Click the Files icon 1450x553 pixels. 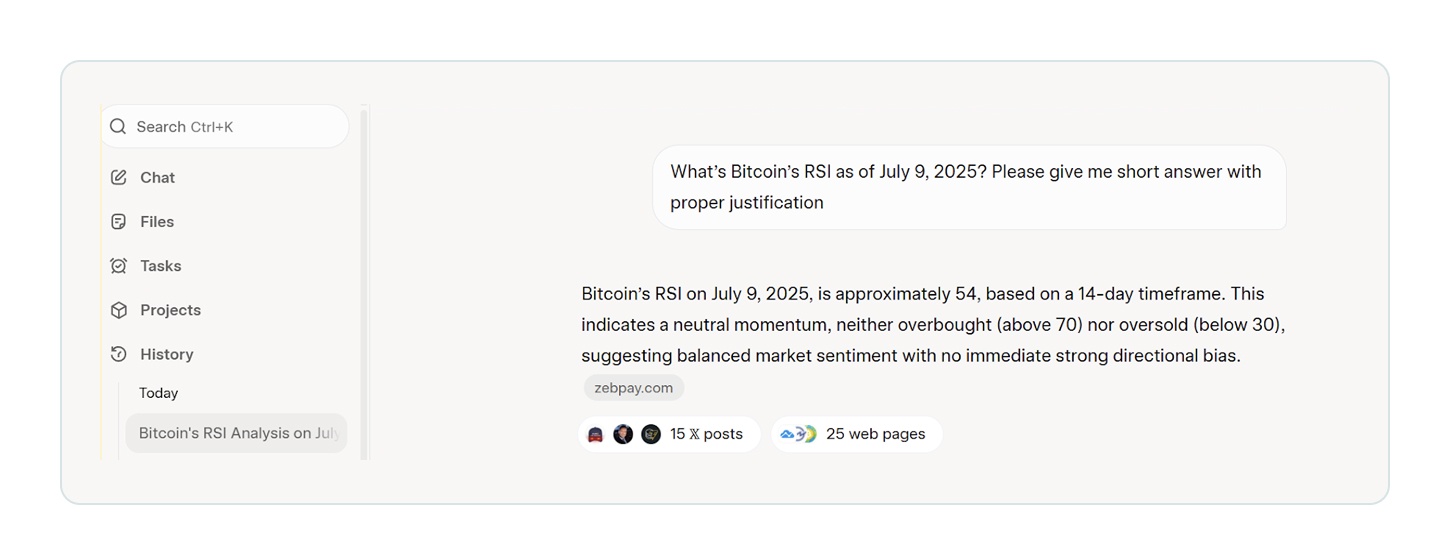point(118,222)
